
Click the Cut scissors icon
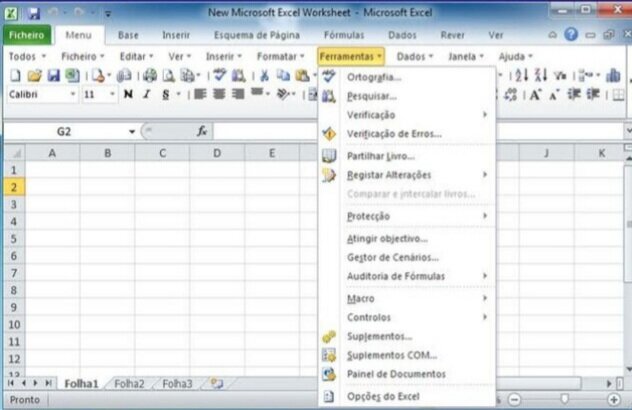pyautogui.click(x=264, y=75)
